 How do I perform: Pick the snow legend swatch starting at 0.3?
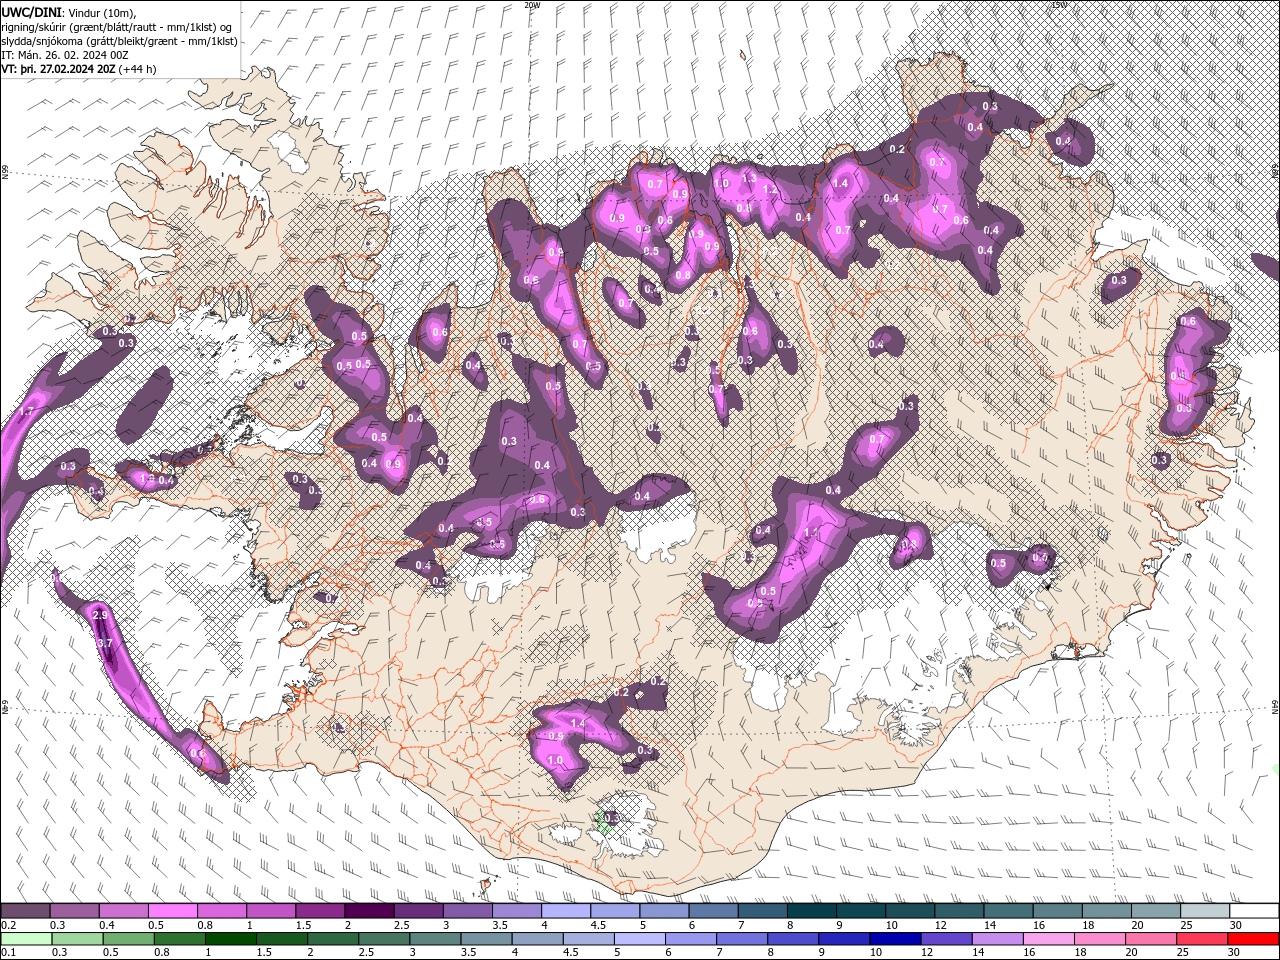(74, 911)
